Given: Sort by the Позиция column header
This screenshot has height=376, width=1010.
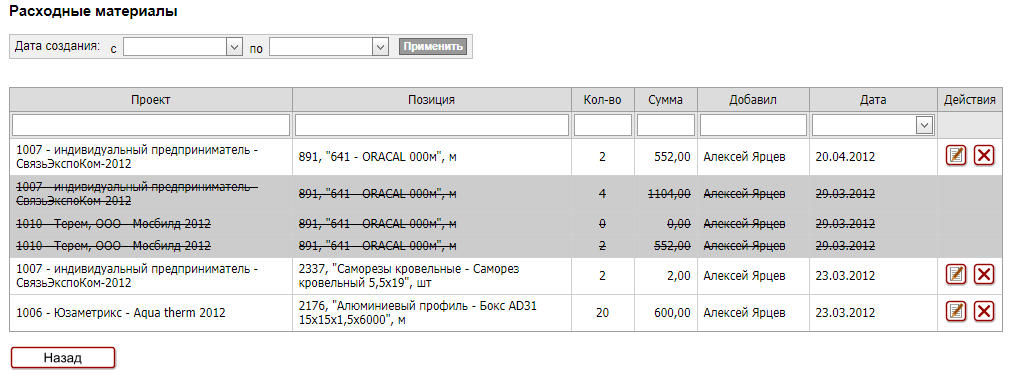Looking at the screenshot, I should (x=432, y=100).
